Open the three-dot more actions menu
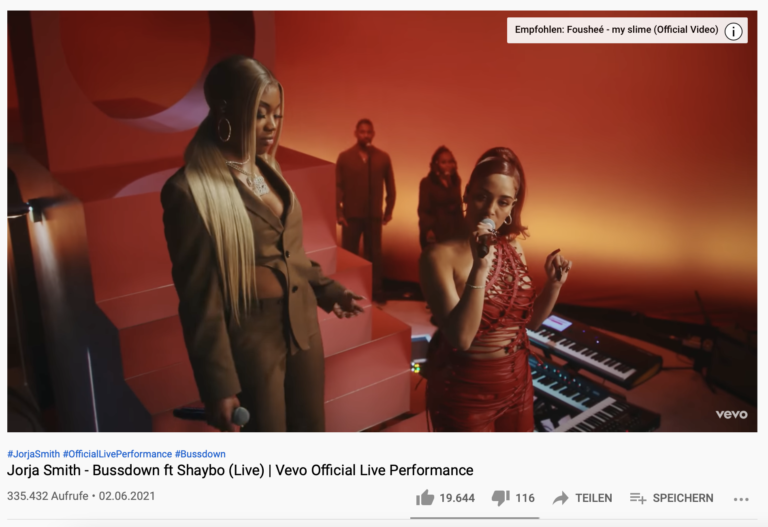This screenshot has height=527, width=768. [x=741, y=499]
